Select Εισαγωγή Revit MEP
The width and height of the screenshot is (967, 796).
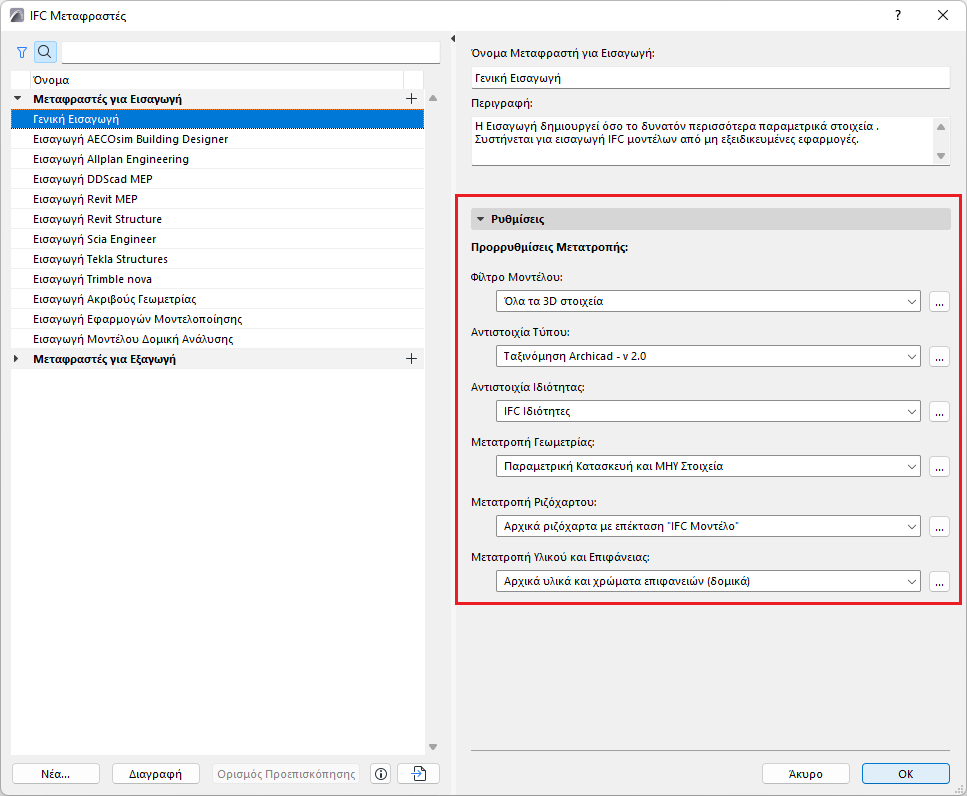pyautogui.click(x=217, y=199)
